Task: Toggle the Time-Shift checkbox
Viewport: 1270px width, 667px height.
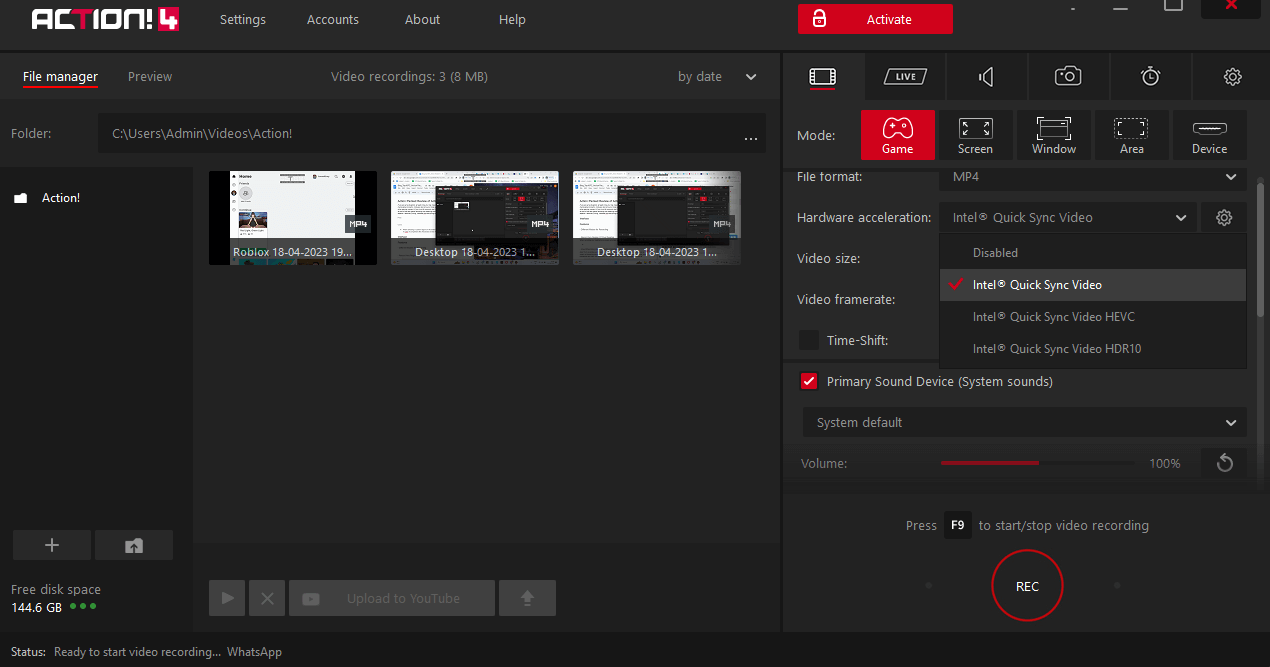Action: pos(809,340)
